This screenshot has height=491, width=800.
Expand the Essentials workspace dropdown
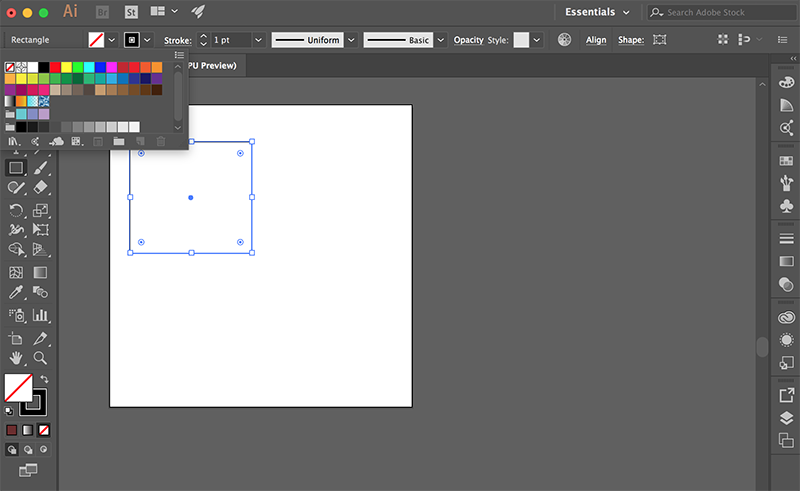597,12
